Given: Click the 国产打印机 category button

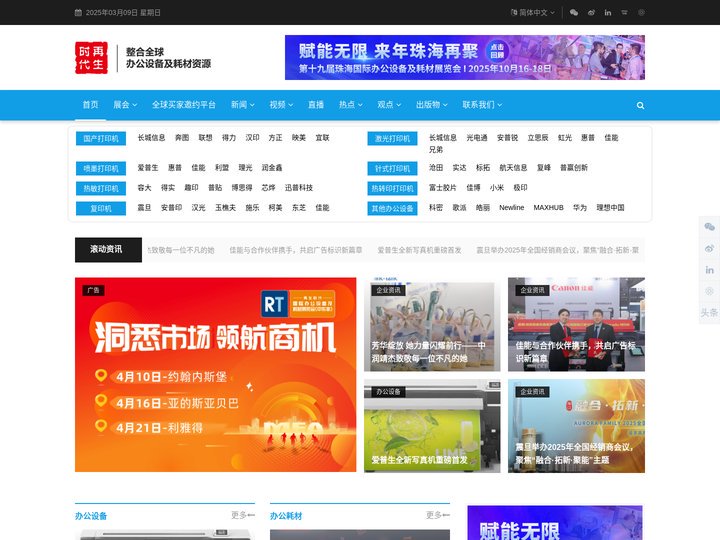Looking at the screenshot, I should pyautogui.click(x=101, y=138).
